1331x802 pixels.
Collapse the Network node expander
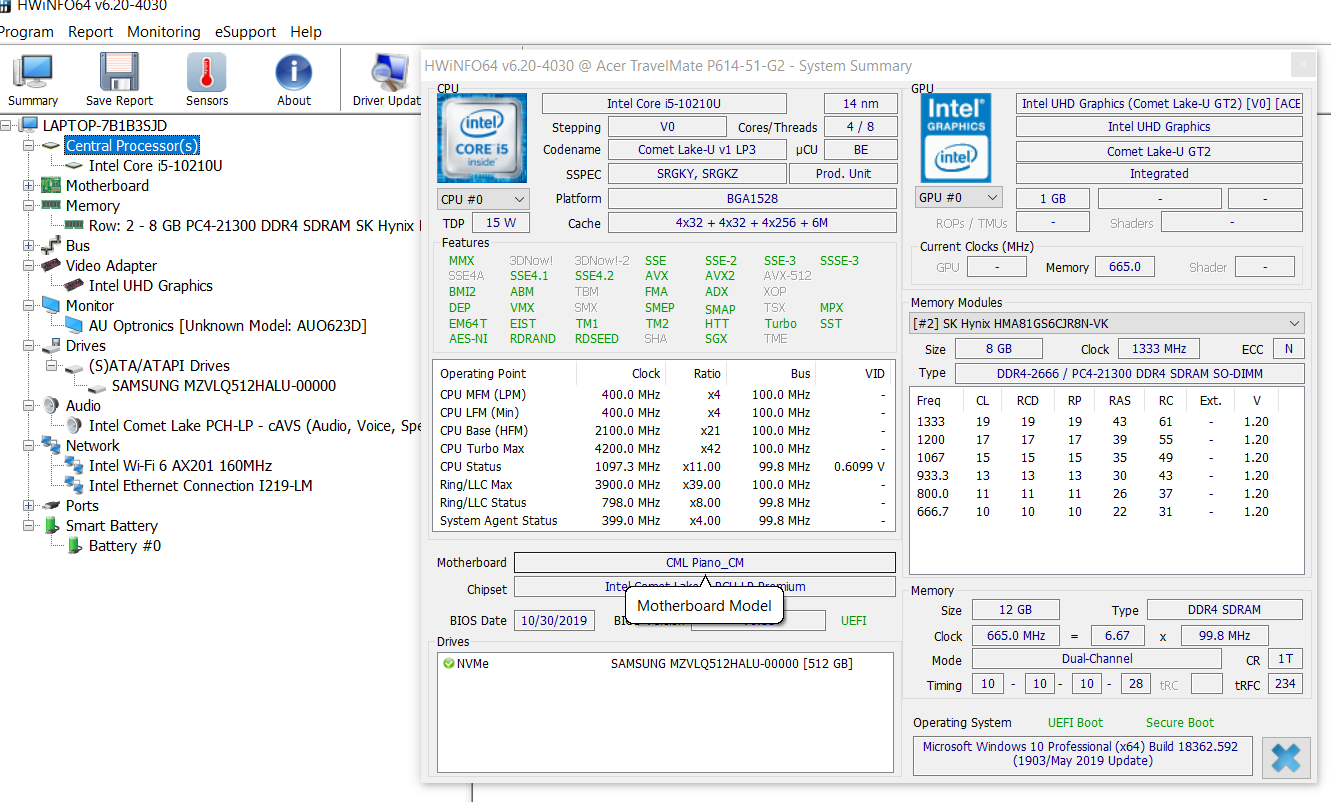29,446
